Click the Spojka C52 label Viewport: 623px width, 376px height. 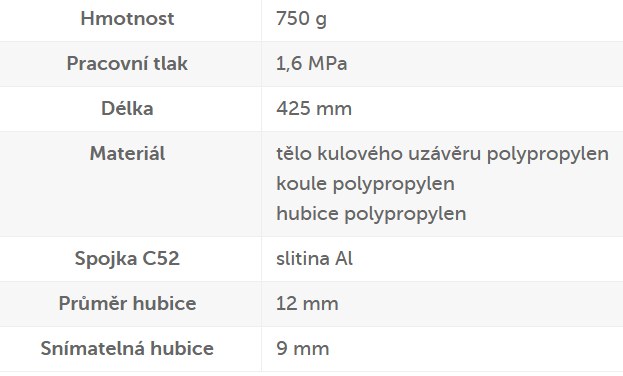click(x=127, y=259)
